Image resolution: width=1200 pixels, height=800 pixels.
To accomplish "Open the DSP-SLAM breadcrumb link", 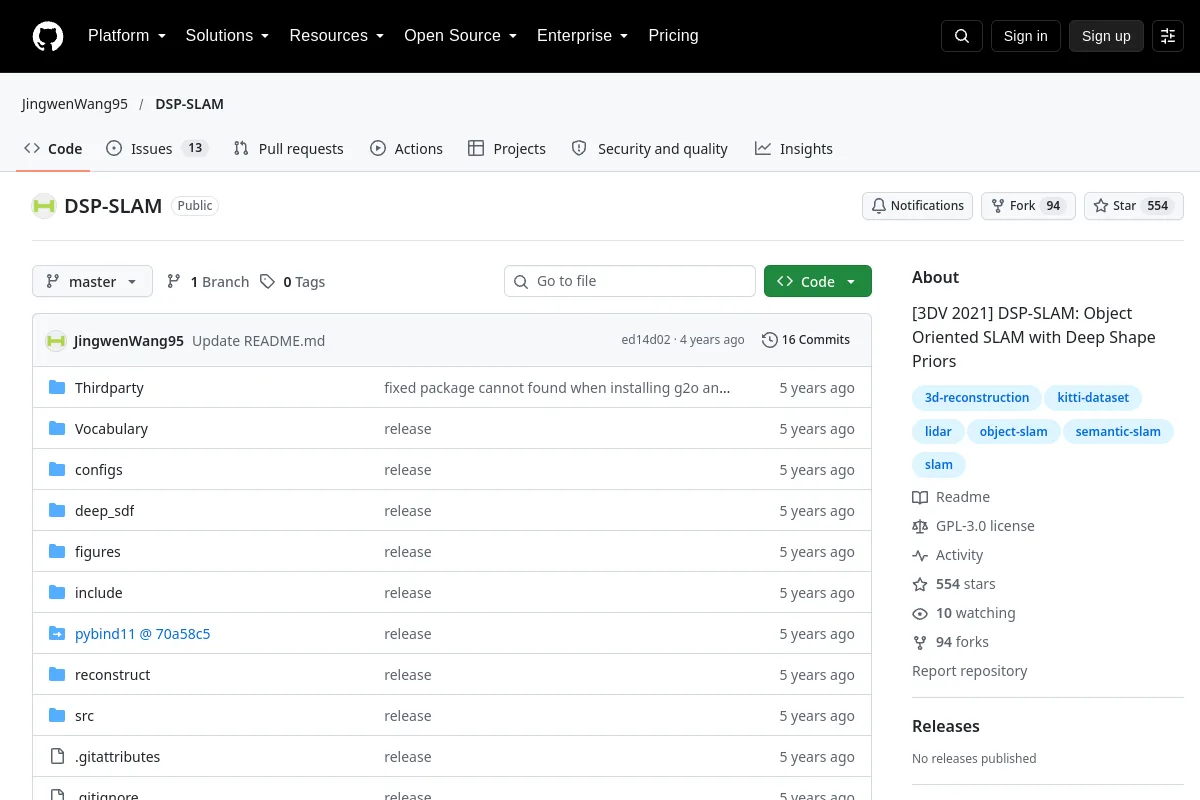I will coord(189,104).
